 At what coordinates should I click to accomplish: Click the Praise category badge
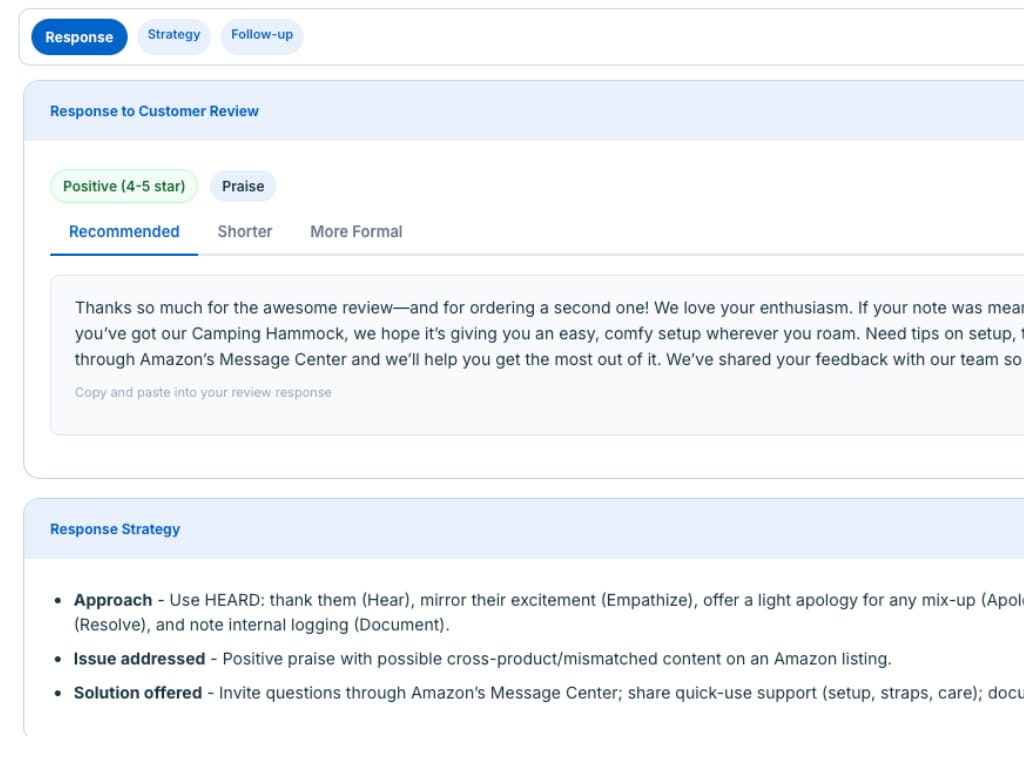click(243, 187)
